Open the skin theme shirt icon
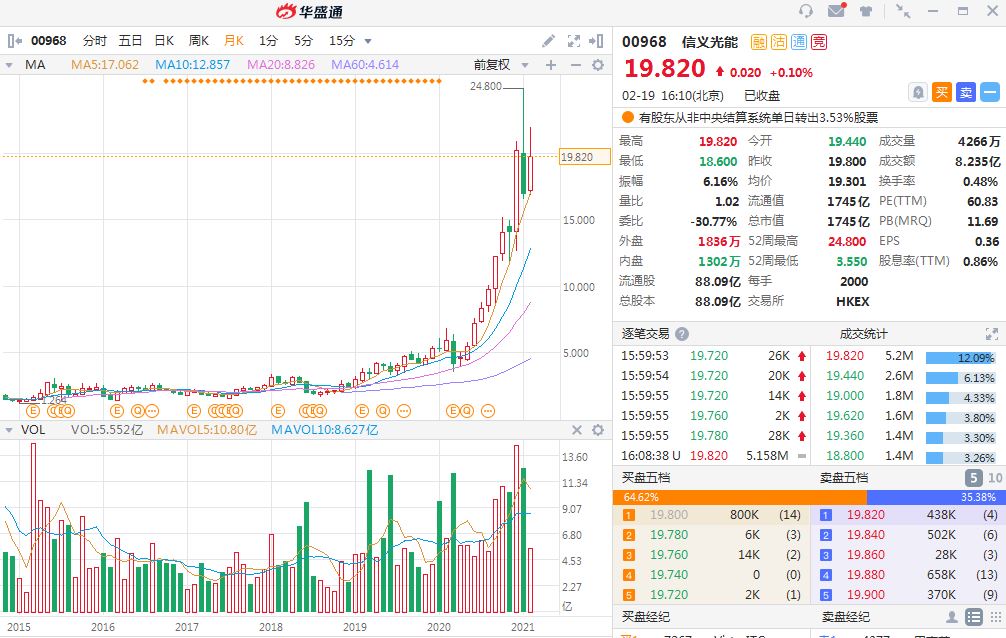1006x638 pixels. pyautogui.click(x=866, y=11)
